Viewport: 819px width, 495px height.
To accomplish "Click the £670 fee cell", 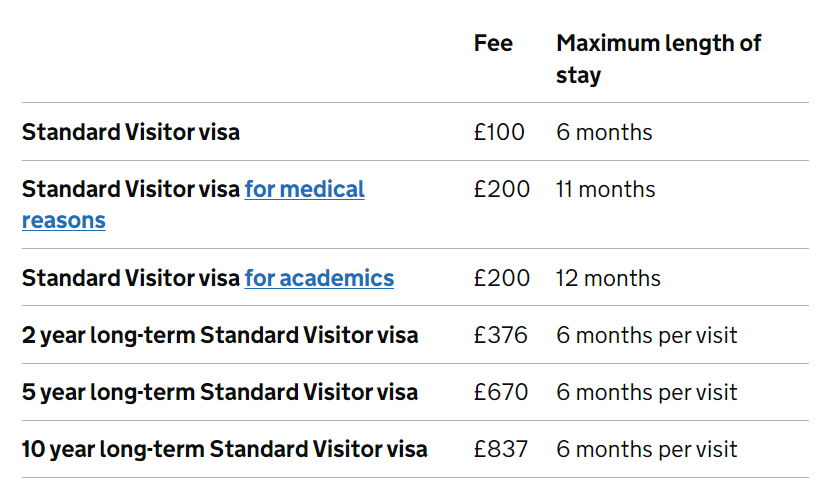I will point(500,392).
